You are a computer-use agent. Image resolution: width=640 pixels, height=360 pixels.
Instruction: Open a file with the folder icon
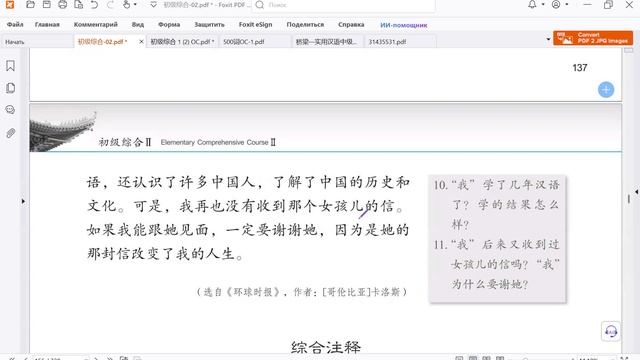(30, 4)
